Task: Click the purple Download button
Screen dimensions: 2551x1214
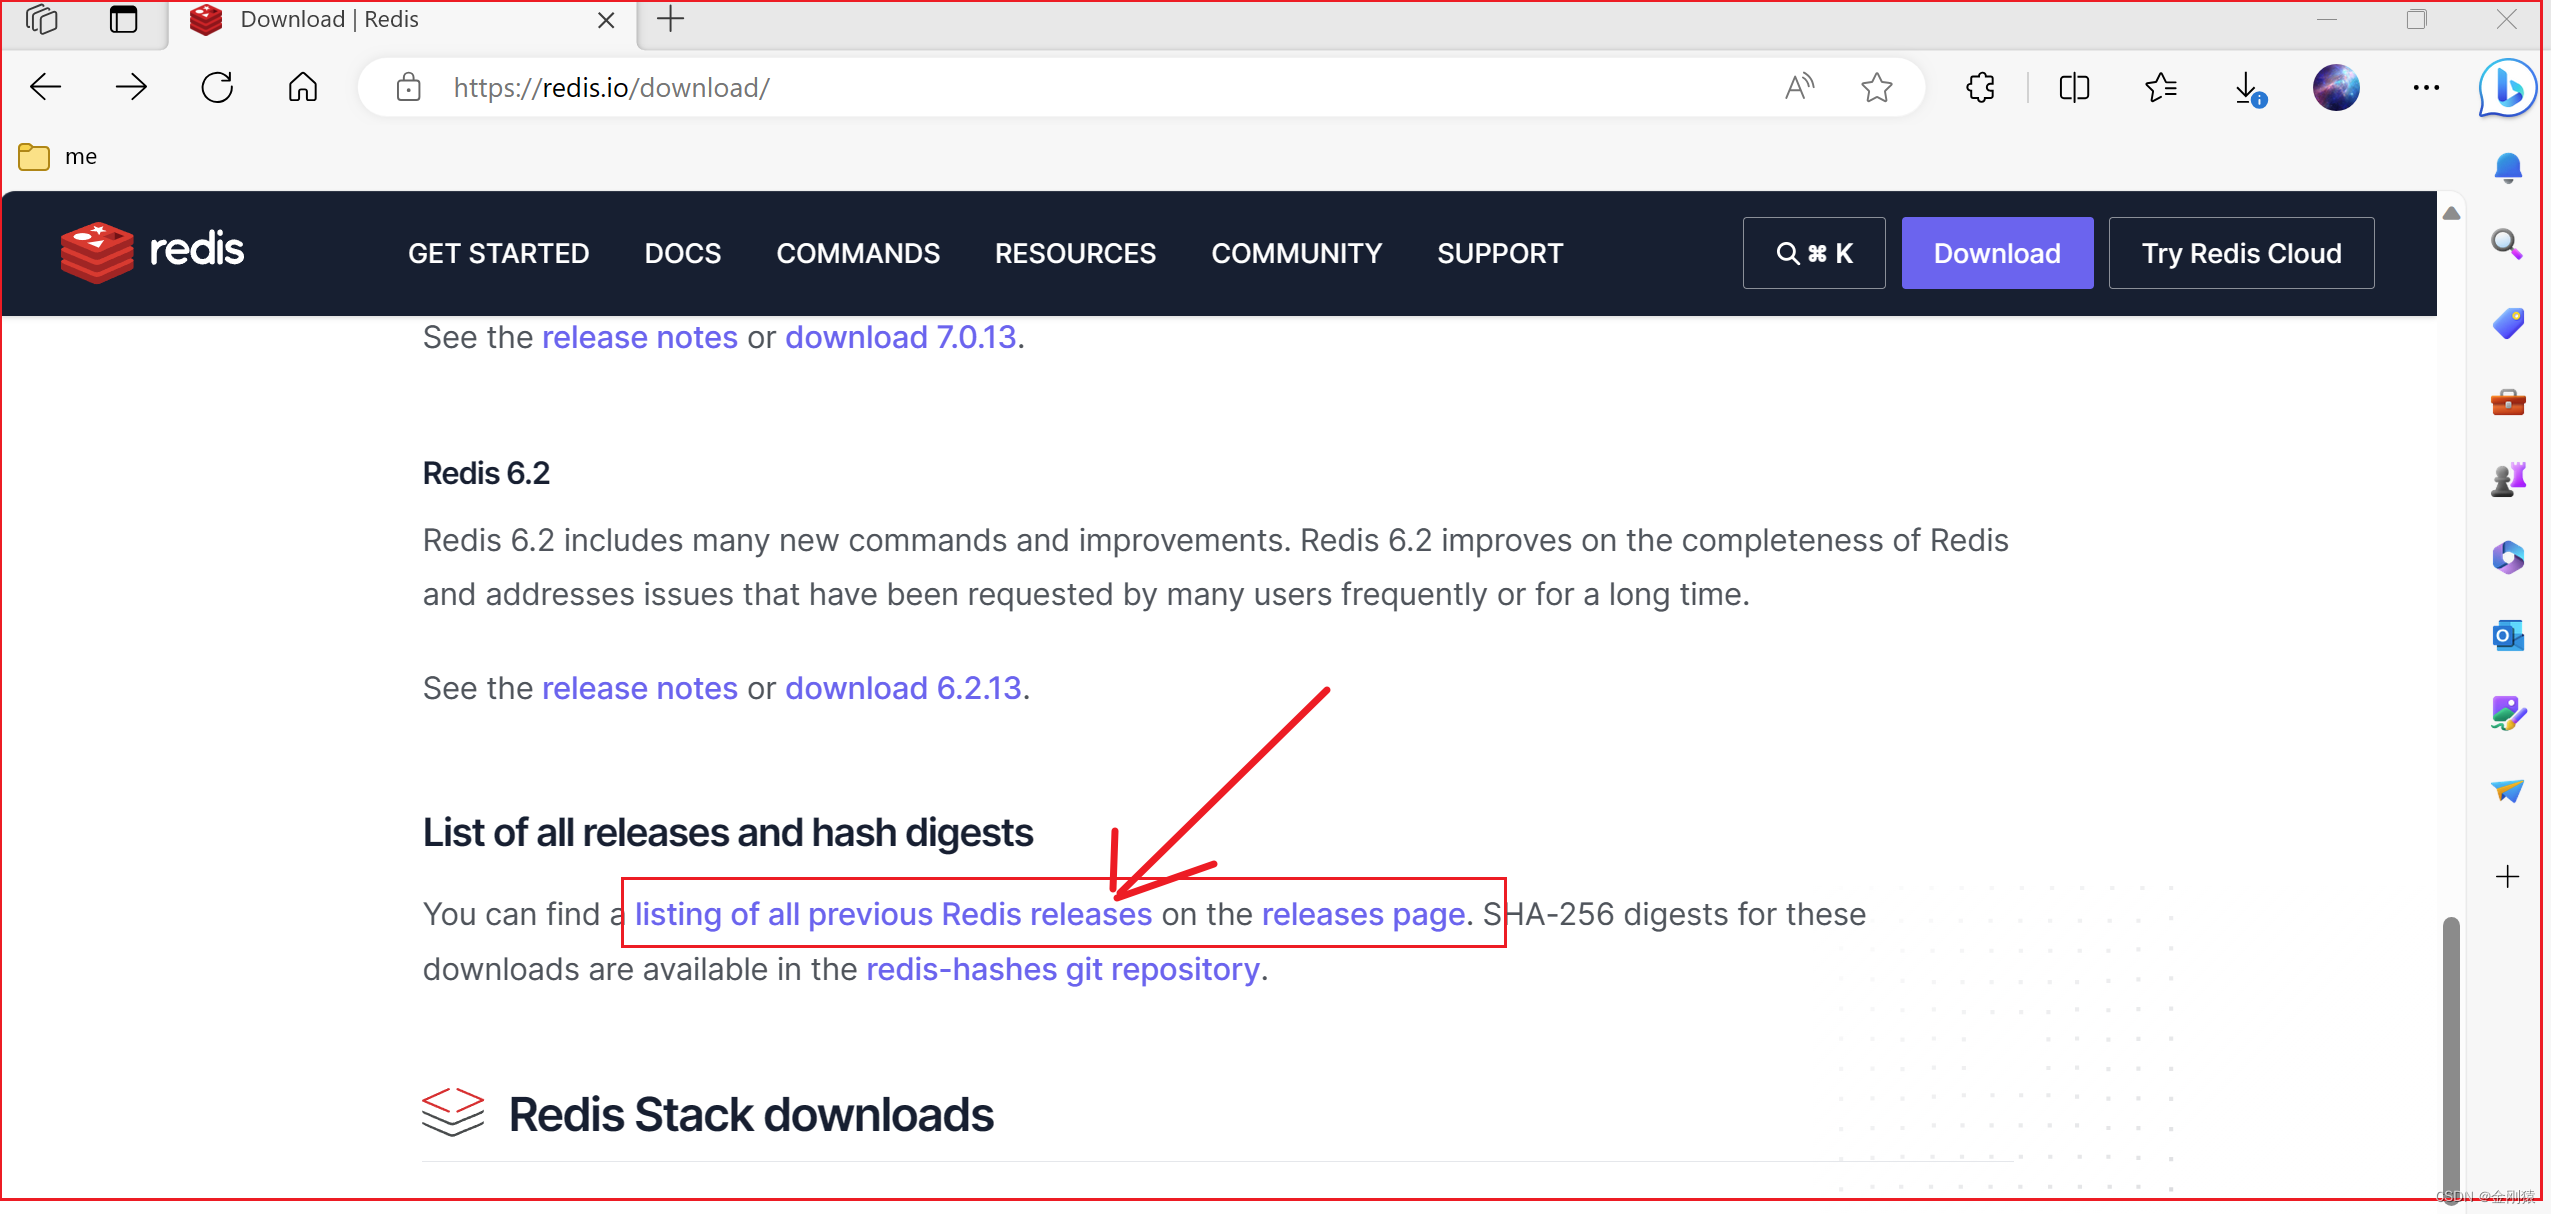Action: [1997, 253]
